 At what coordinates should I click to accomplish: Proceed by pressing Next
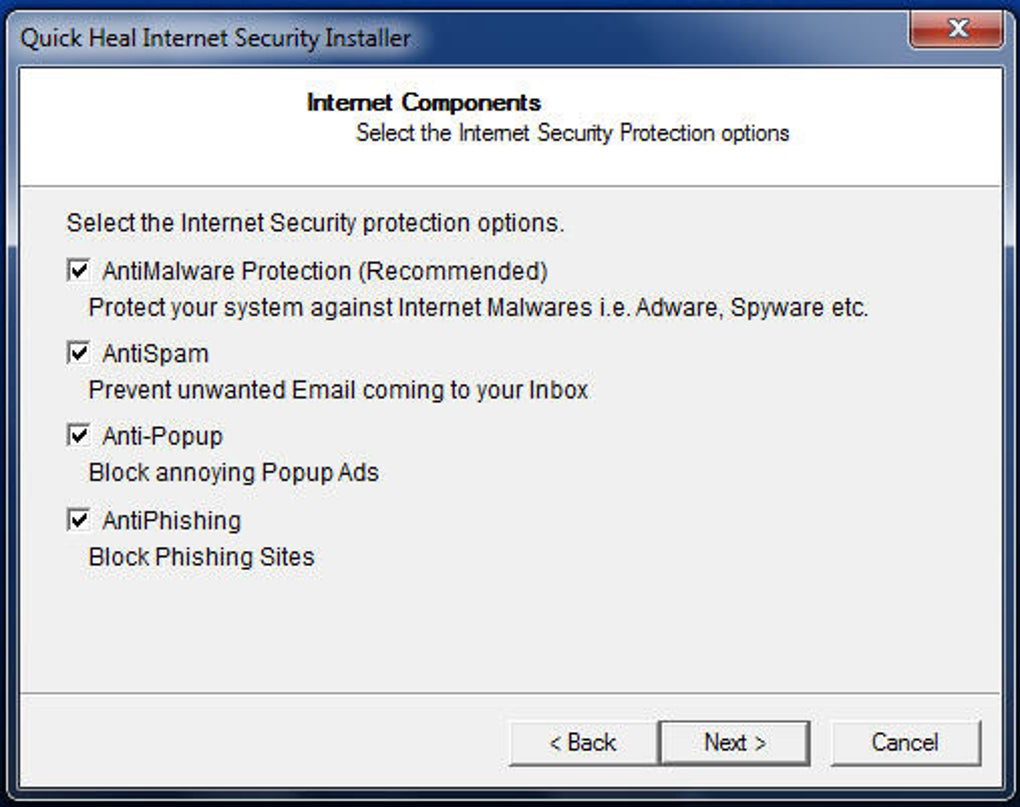tap(734, 743)
